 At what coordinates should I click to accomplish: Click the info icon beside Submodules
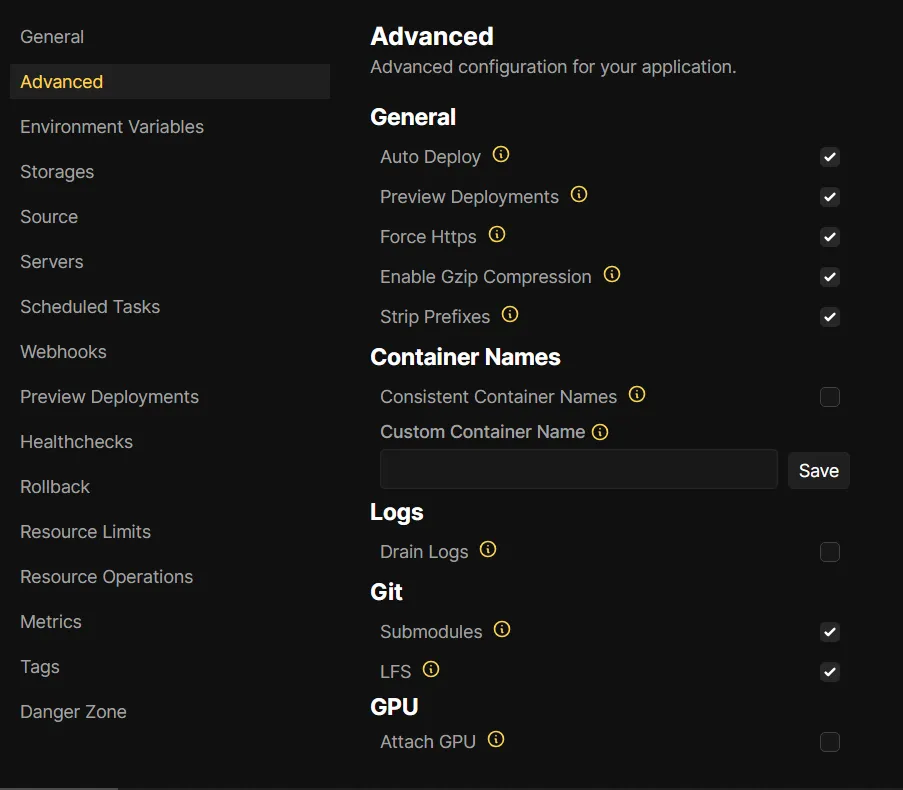pos(502,630)
